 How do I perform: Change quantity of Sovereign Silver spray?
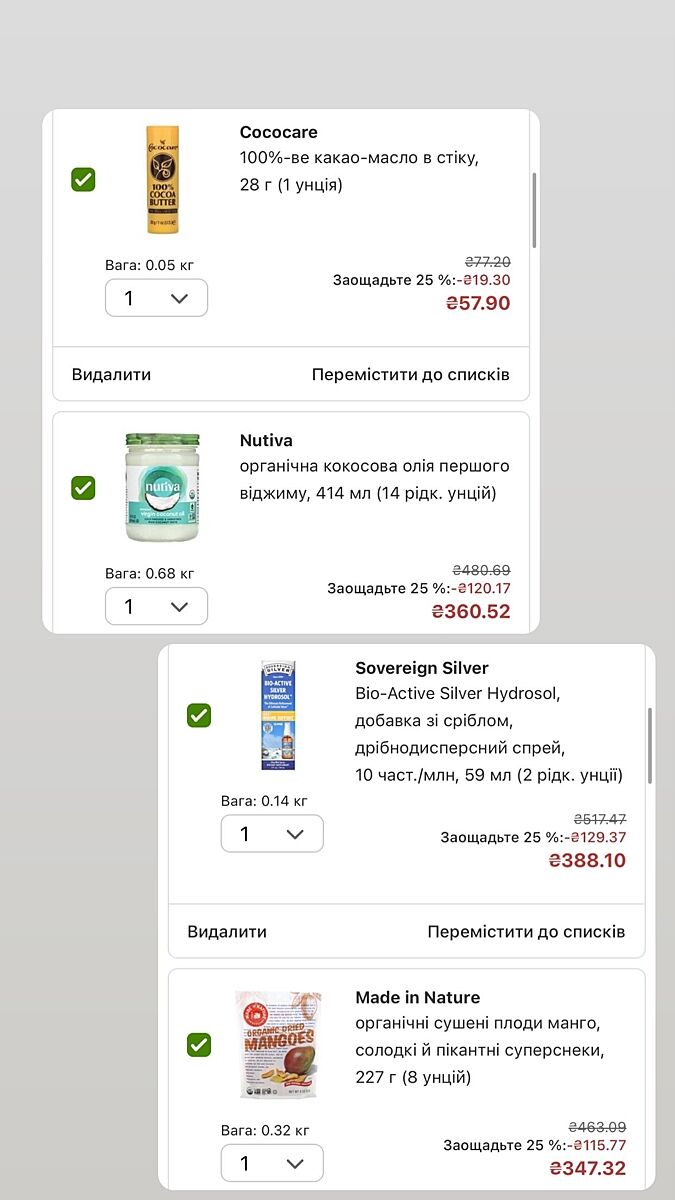[272, 834]
